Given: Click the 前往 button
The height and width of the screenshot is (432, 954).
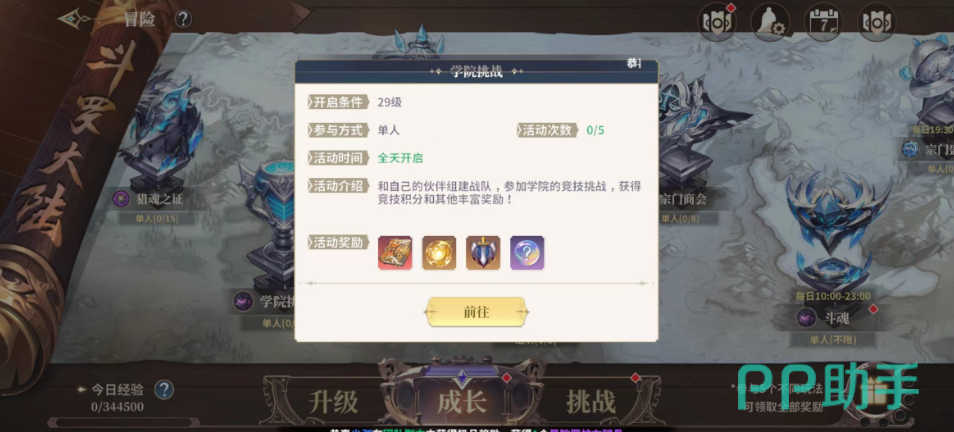Looking at the screenshot, I should pos(476,312).
